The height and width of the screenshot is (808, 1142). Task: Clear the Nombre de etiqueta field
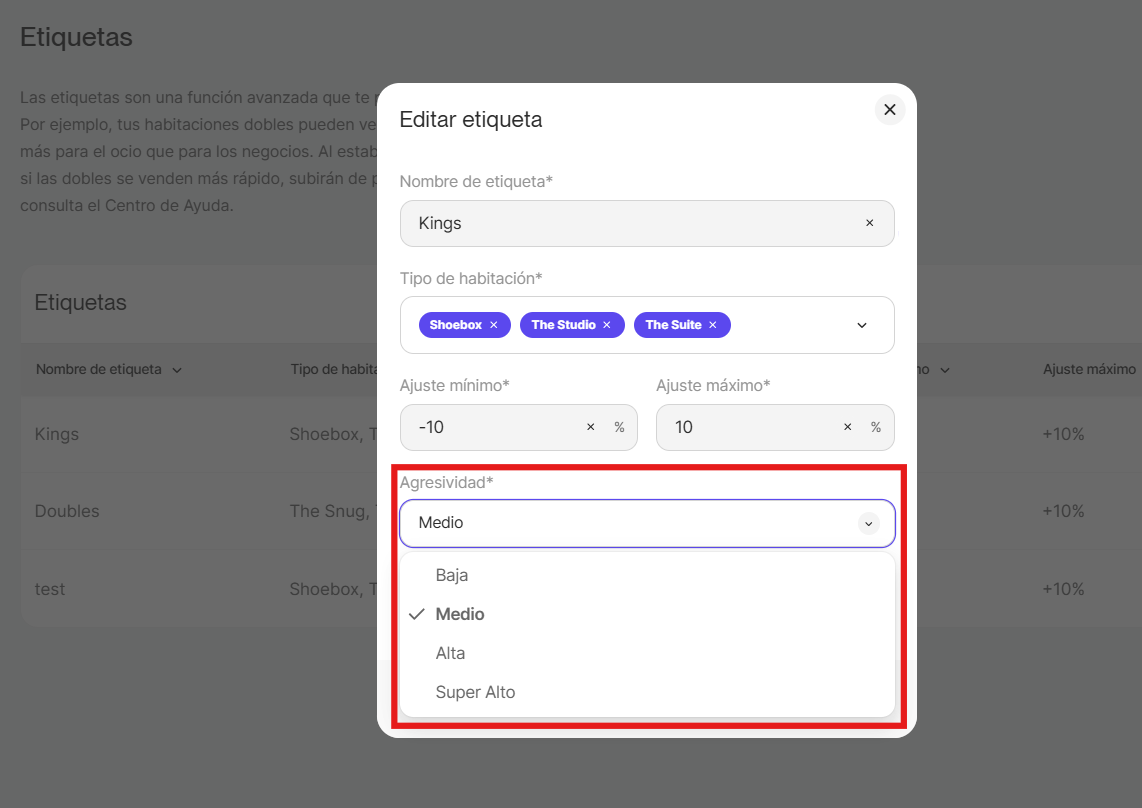(869, 223)
